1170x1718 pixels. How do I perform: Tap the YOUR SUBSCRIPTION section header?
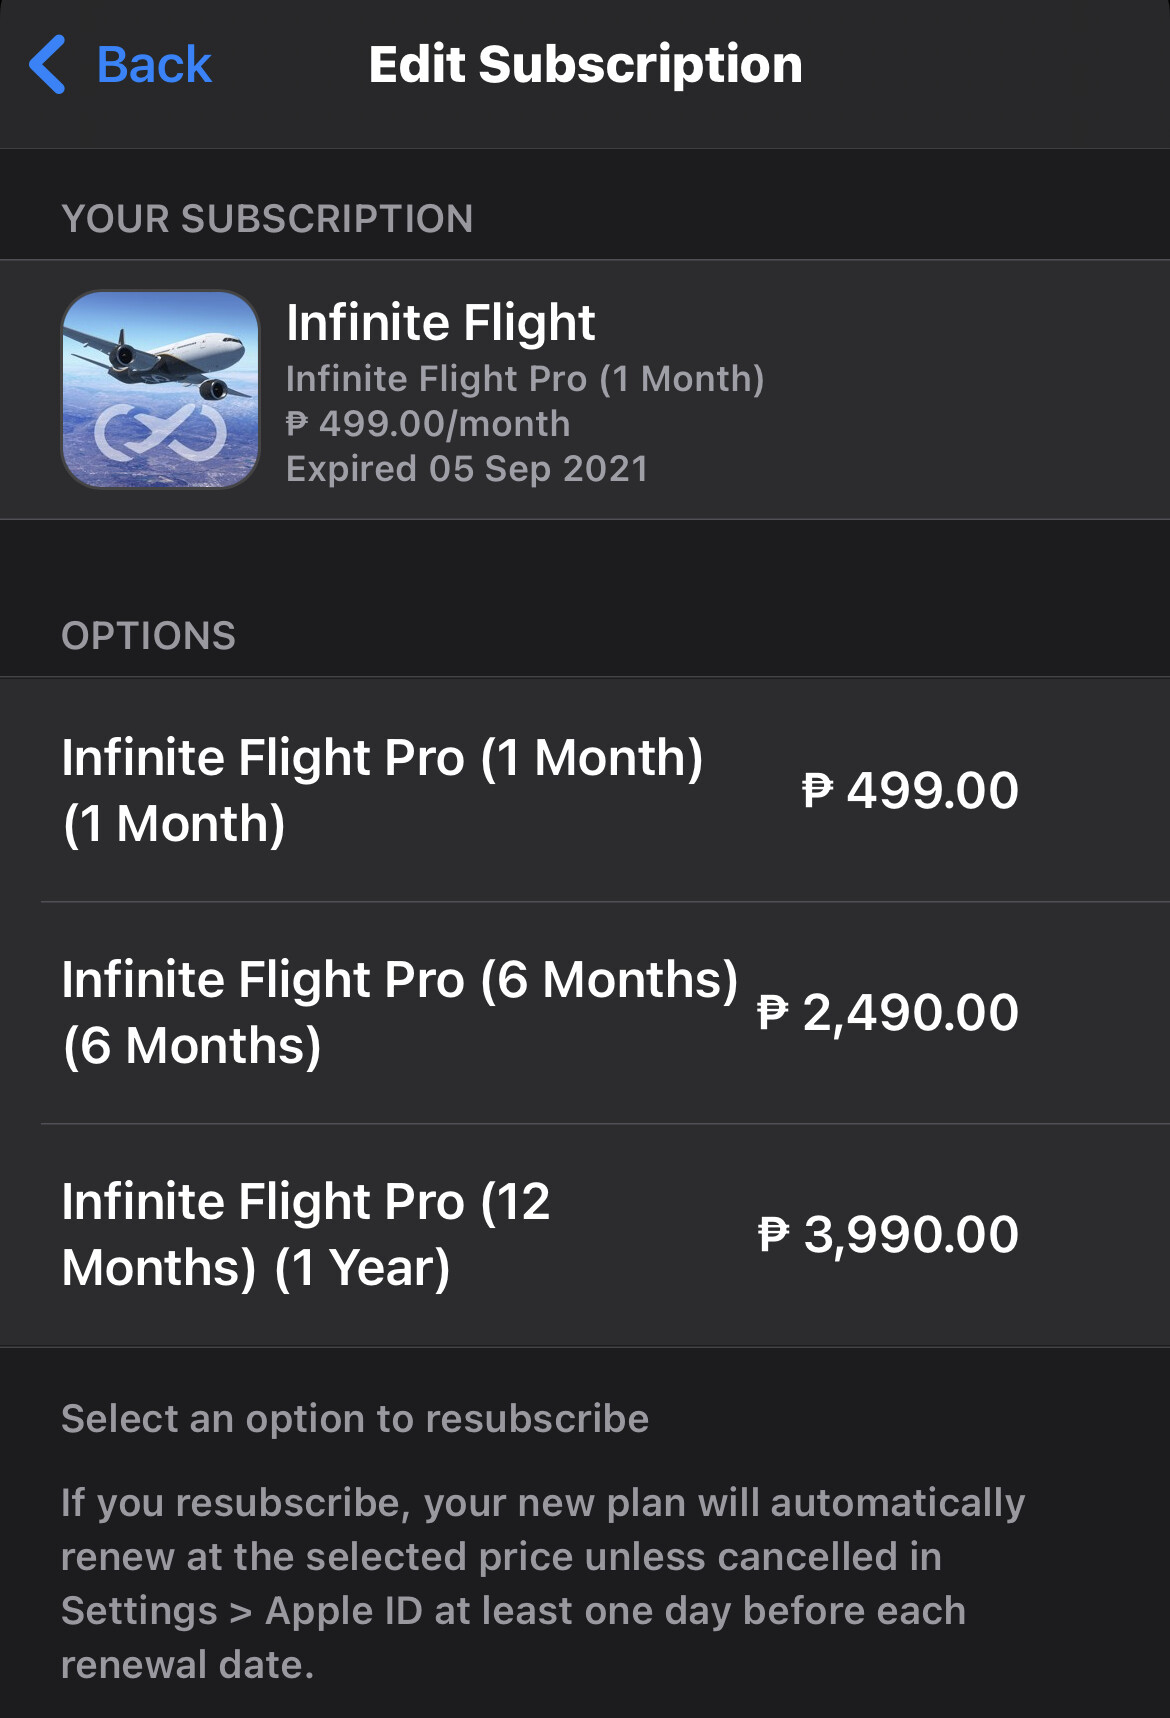coord(267,219)
